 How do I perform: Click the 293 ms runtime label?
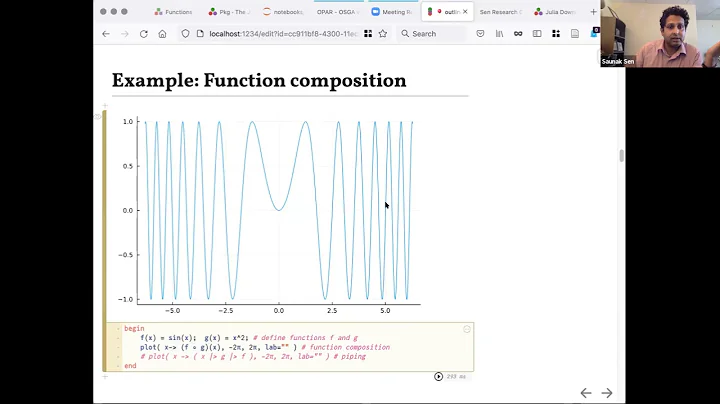click(456, 376)
